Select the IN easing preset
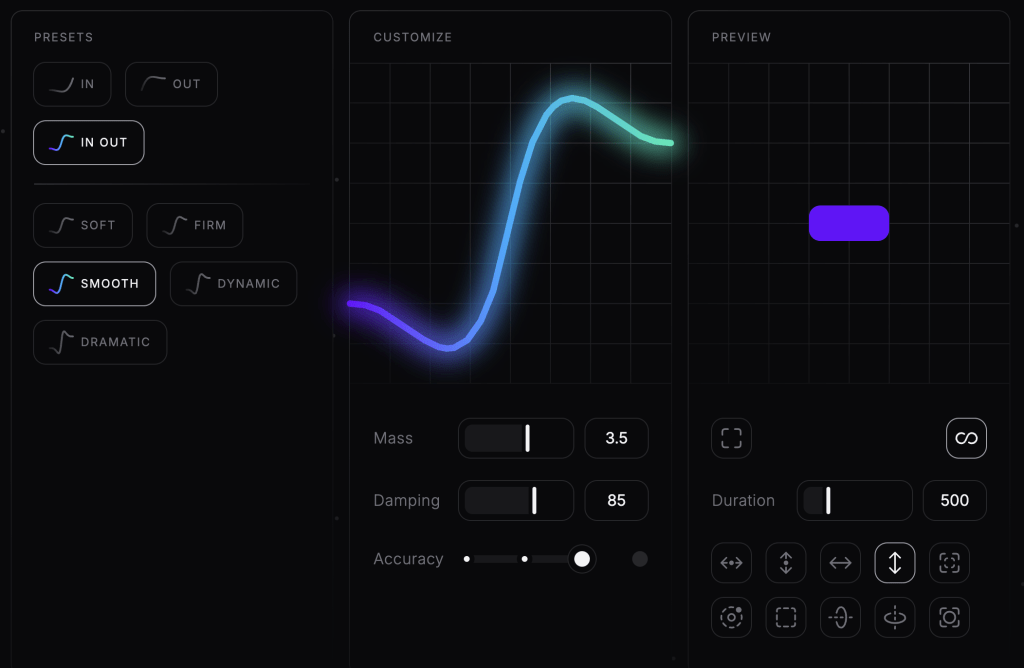Screen dimensions: 1024x668 71,84
